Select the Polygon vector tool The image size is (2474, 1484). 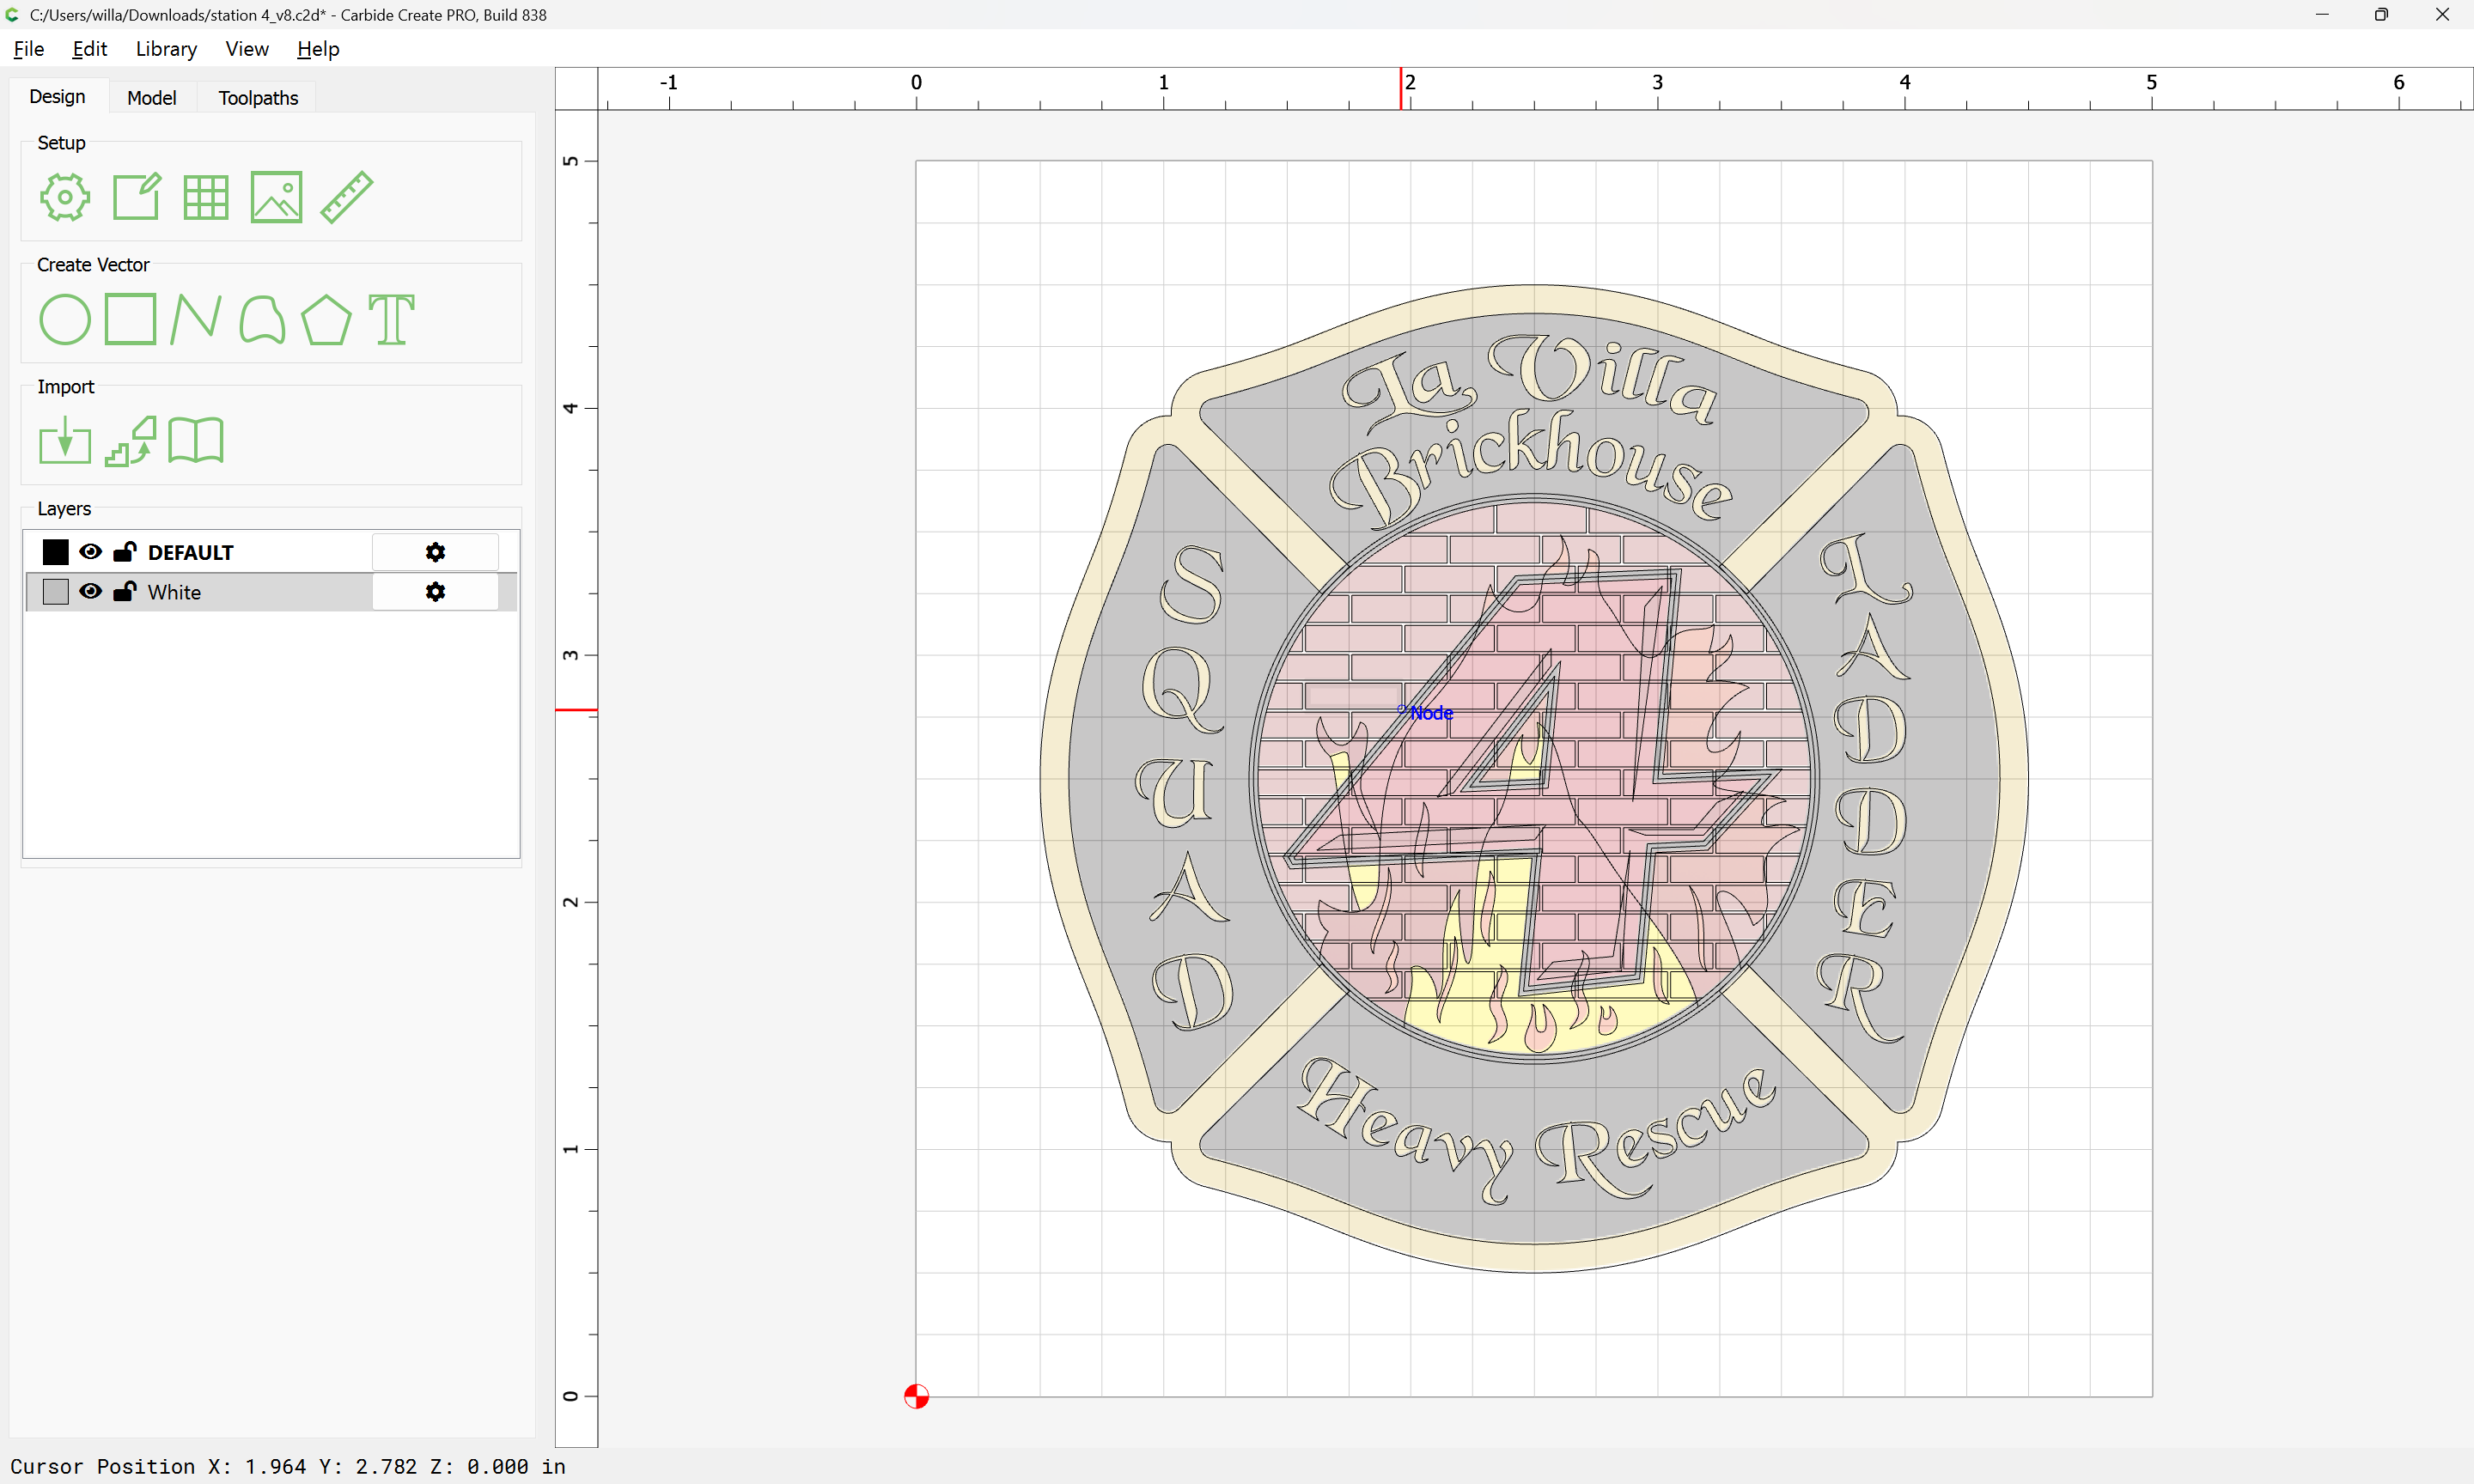coord(326,320)
